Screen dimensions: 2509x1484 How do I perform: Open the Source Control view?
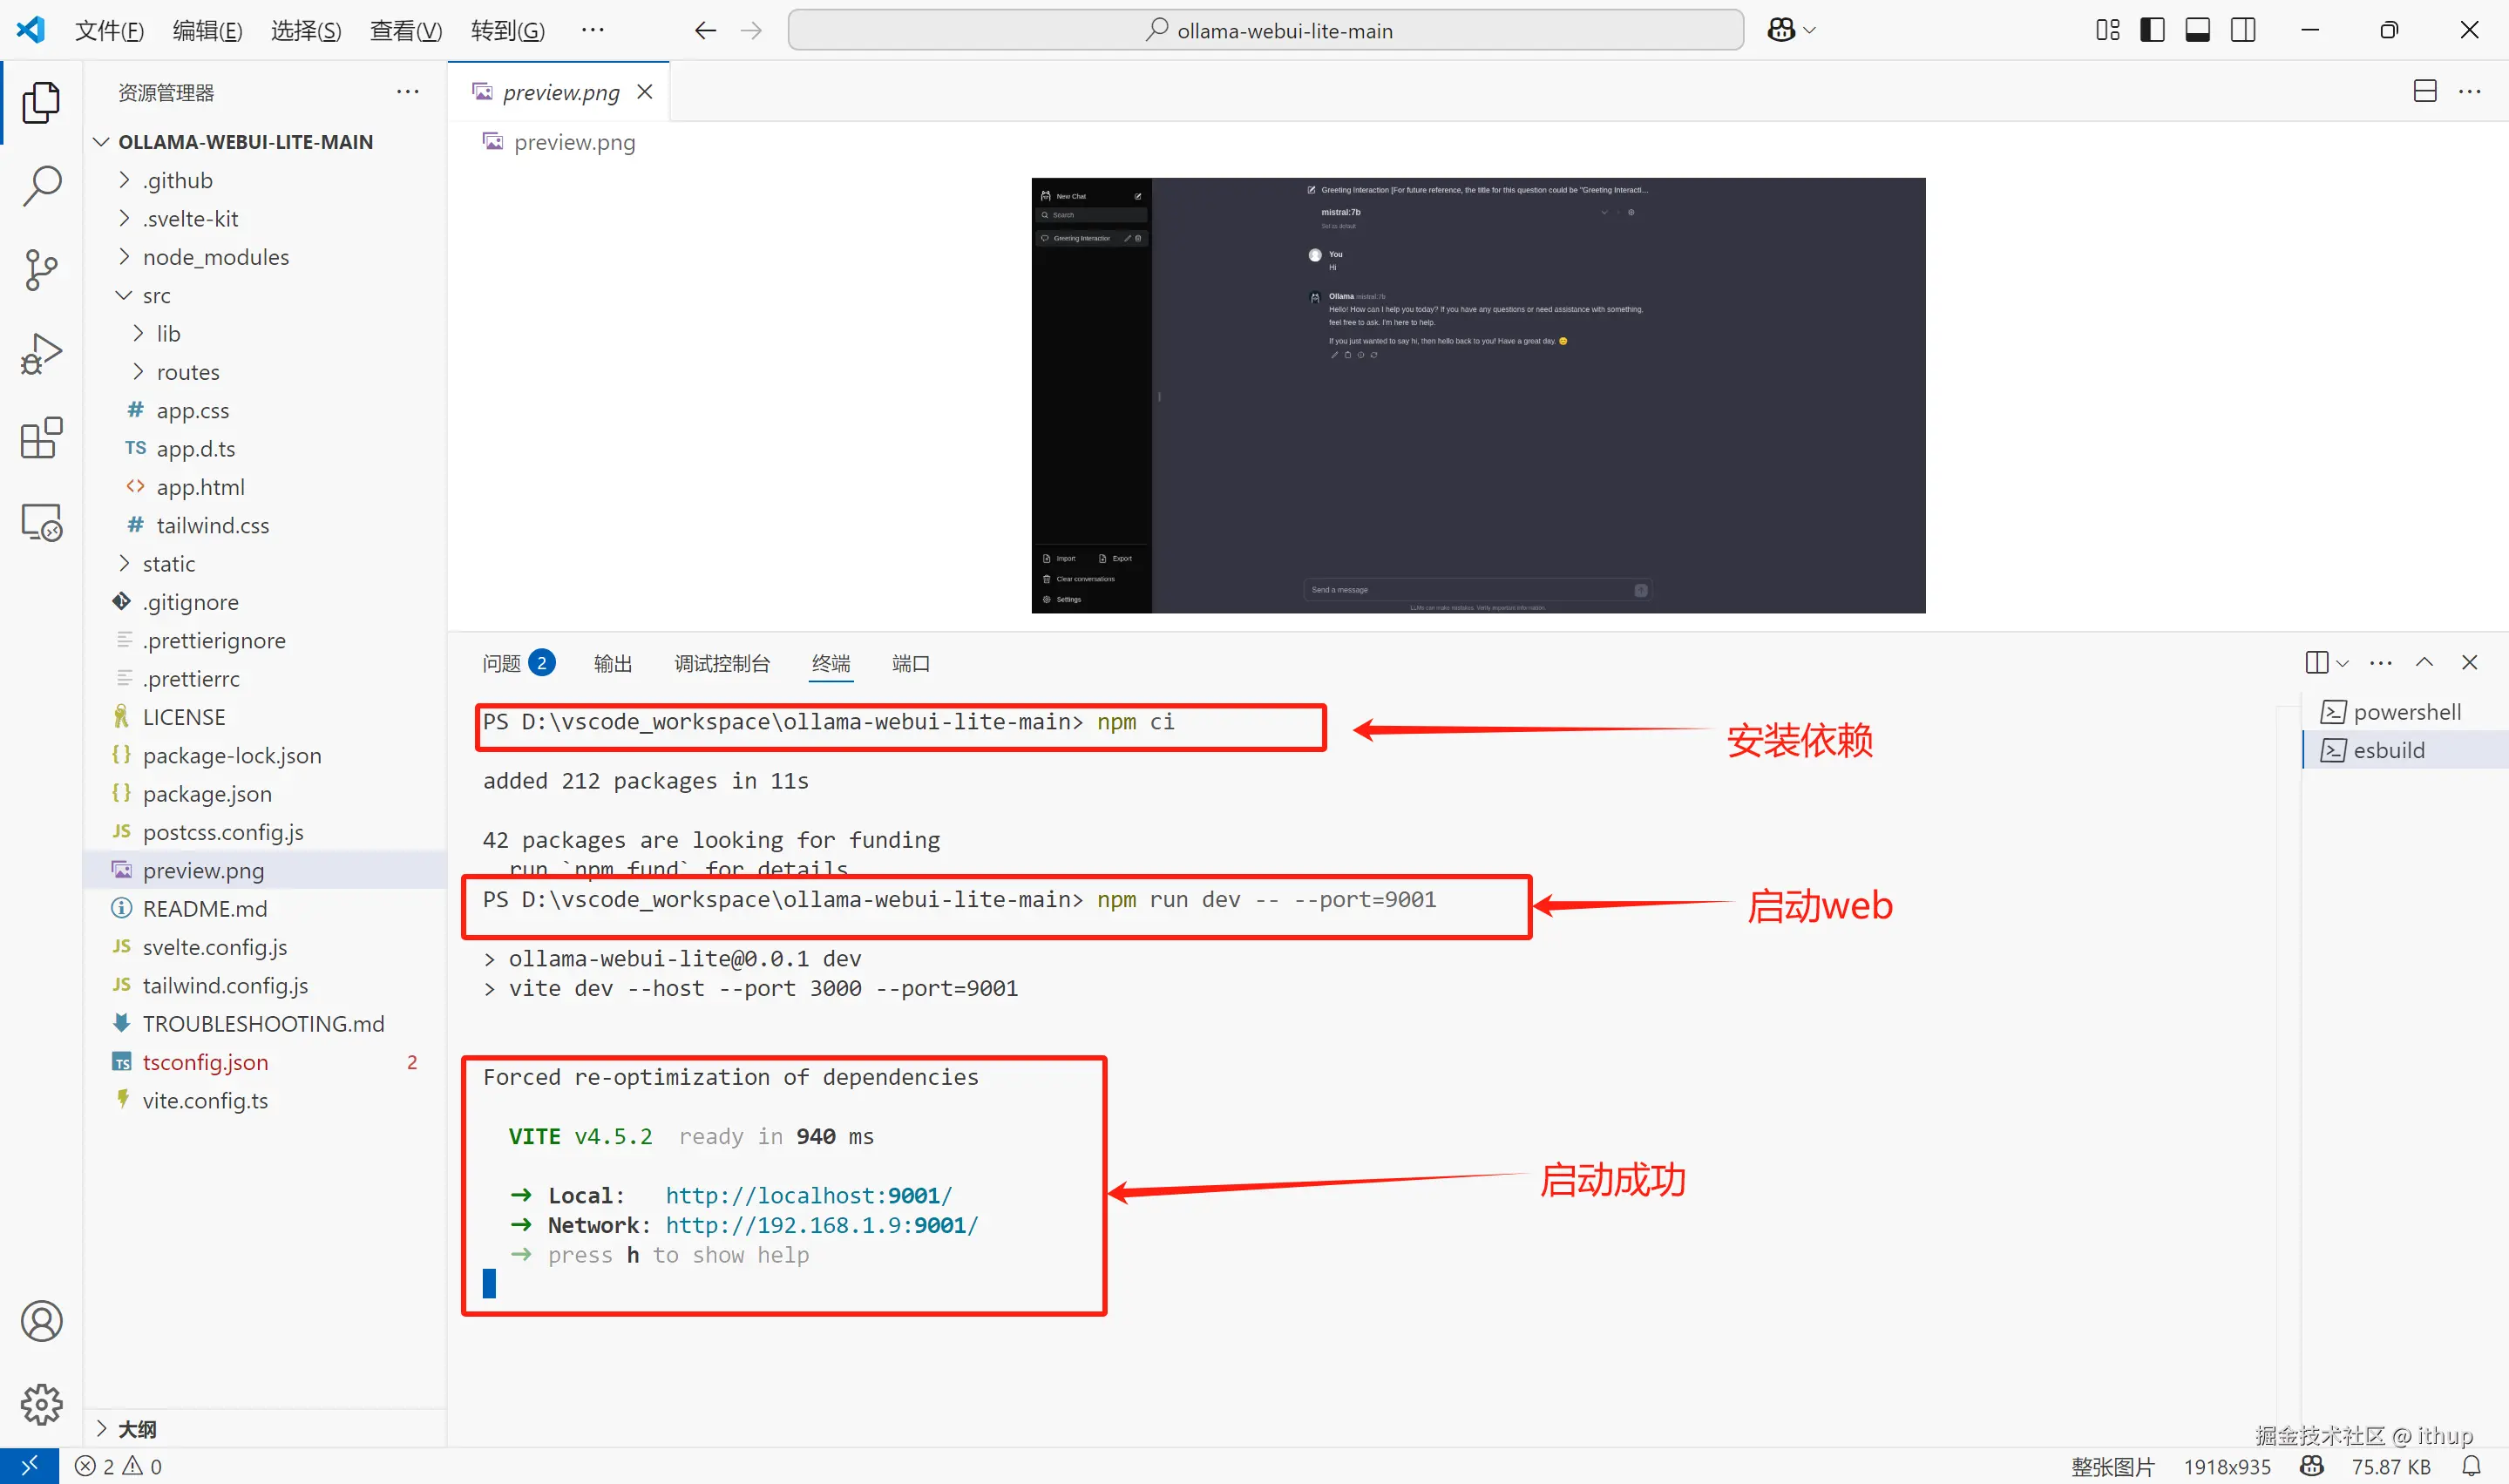[41, 270]
